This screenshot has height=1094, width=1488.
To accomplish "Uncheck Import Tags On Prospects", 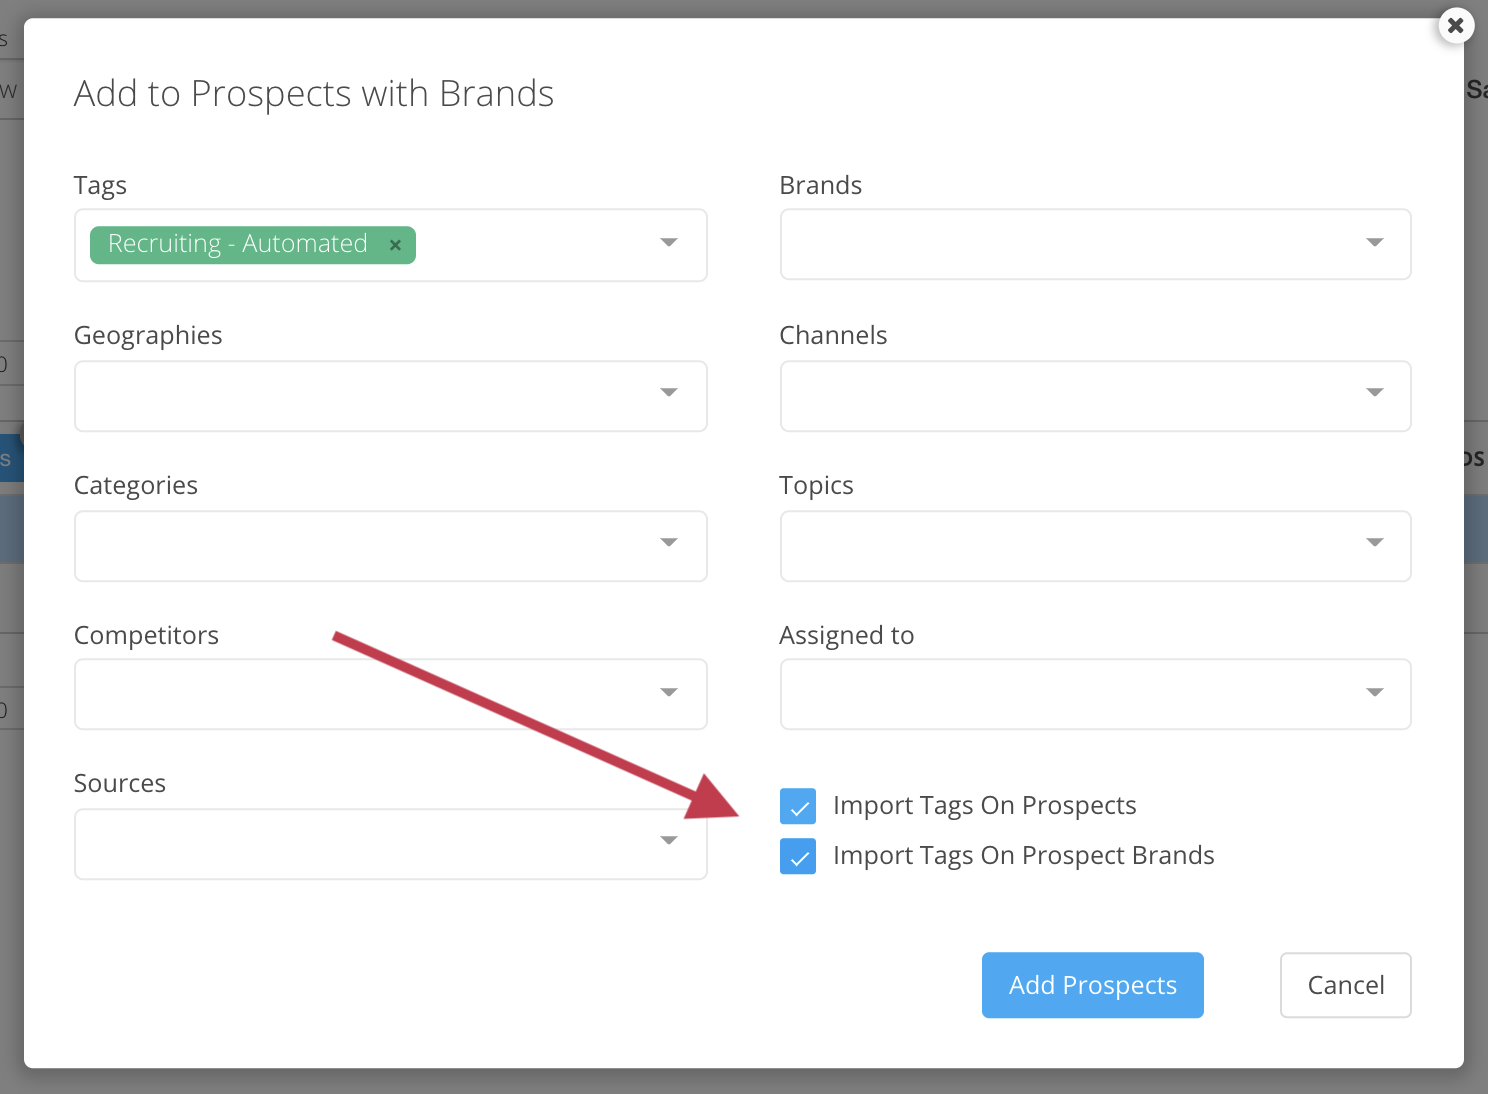I will click(x=798, y=806).
